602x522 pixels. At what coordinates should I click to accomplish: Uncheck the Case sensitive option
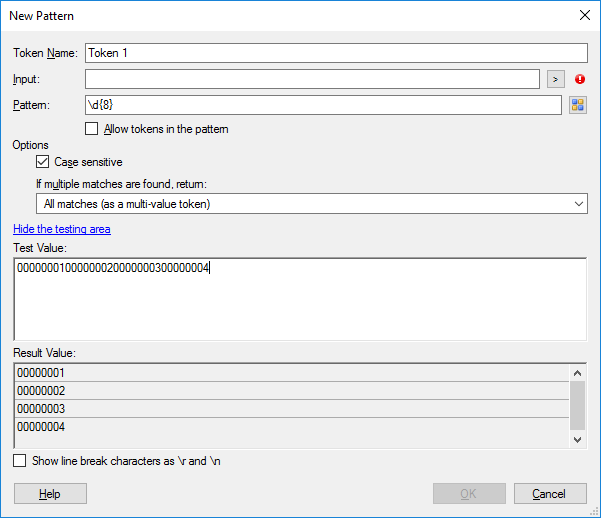click(x=43, y=162)
